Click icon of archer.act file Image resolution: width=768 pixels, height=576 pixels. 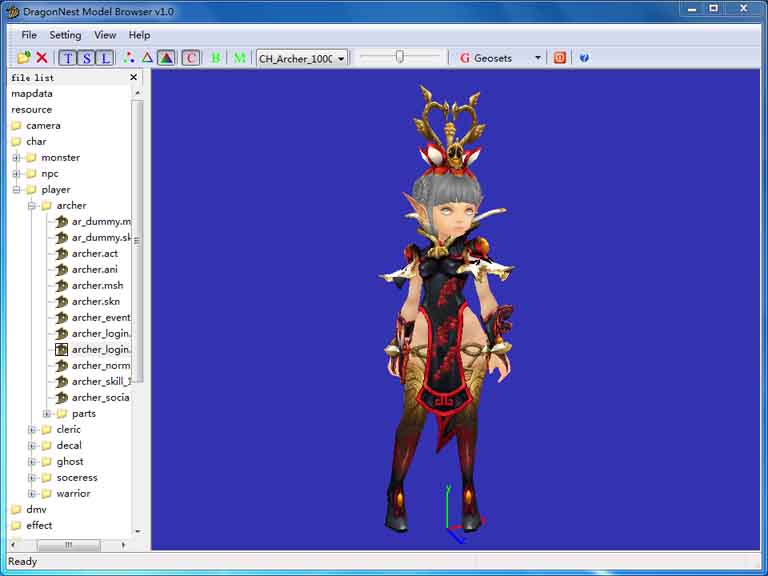[61, 254]
